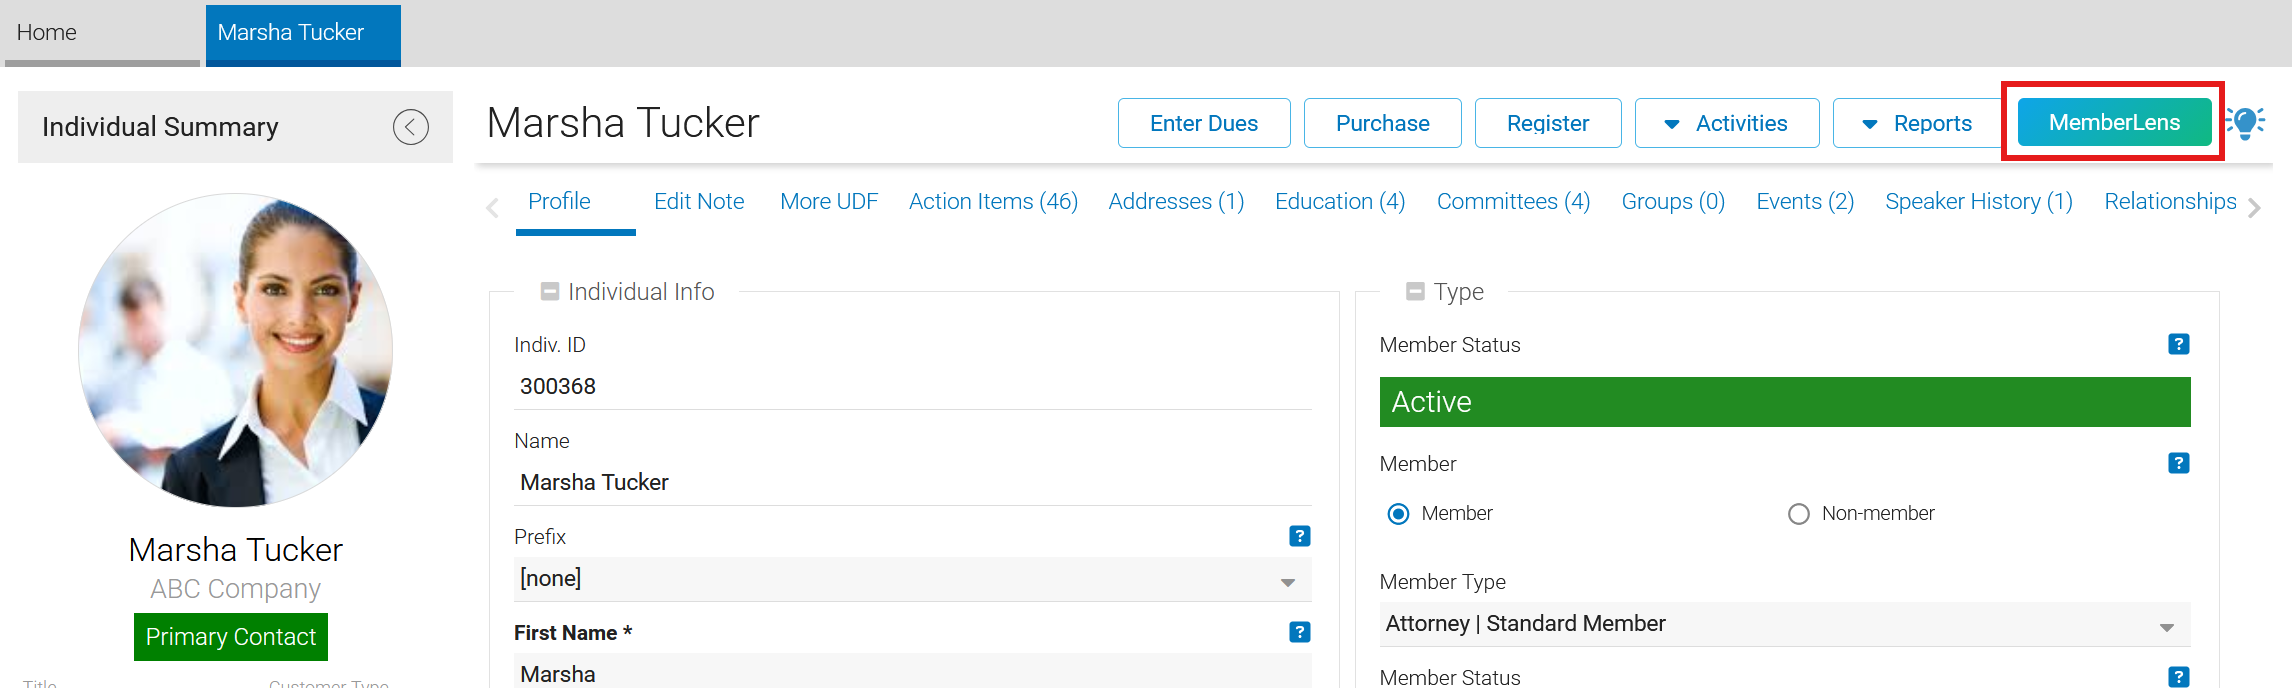Open help for the First Name field
The width and height of the screenshot is (2292, 688).
tap(1300, 632)
